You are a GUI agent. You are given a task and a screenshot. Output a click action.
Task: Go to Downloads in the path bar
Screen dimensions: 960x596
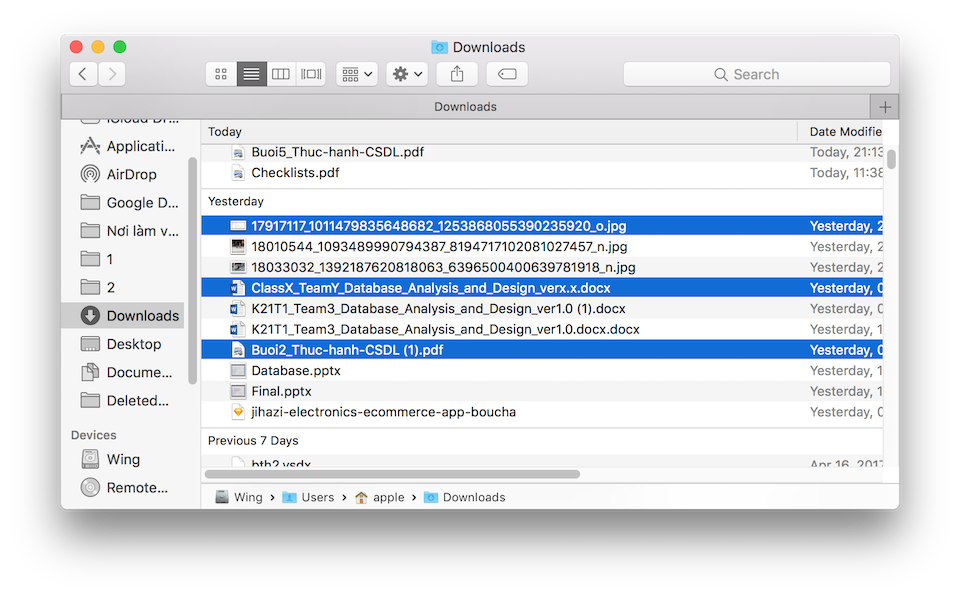(465, 497)
